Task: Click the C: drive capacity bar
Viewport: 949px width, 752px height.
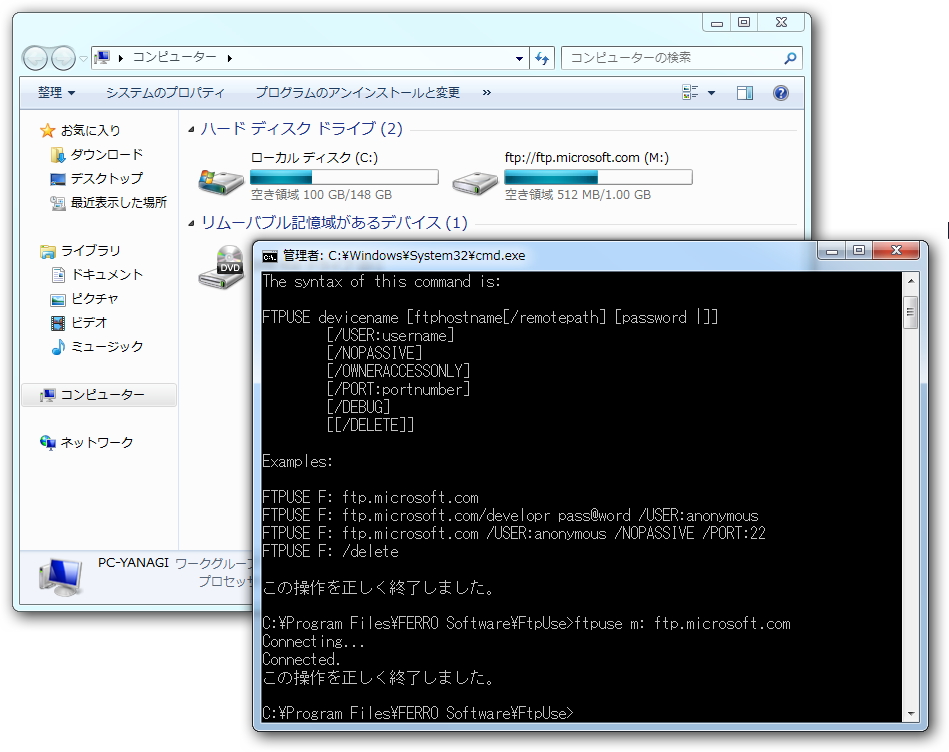Action: [x=345, y=176]
